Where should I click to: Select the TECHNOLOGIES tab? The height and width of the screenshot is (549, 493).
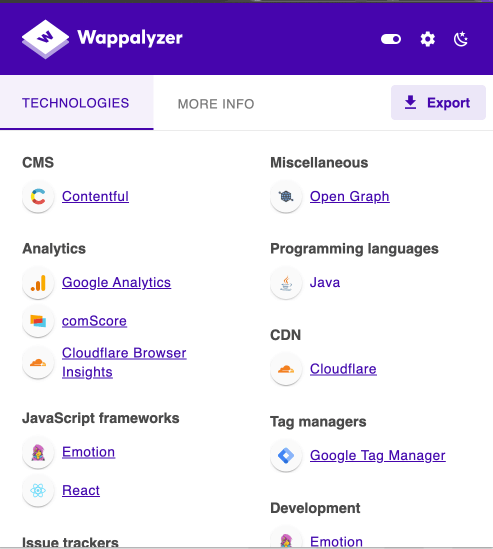point(76,103)
